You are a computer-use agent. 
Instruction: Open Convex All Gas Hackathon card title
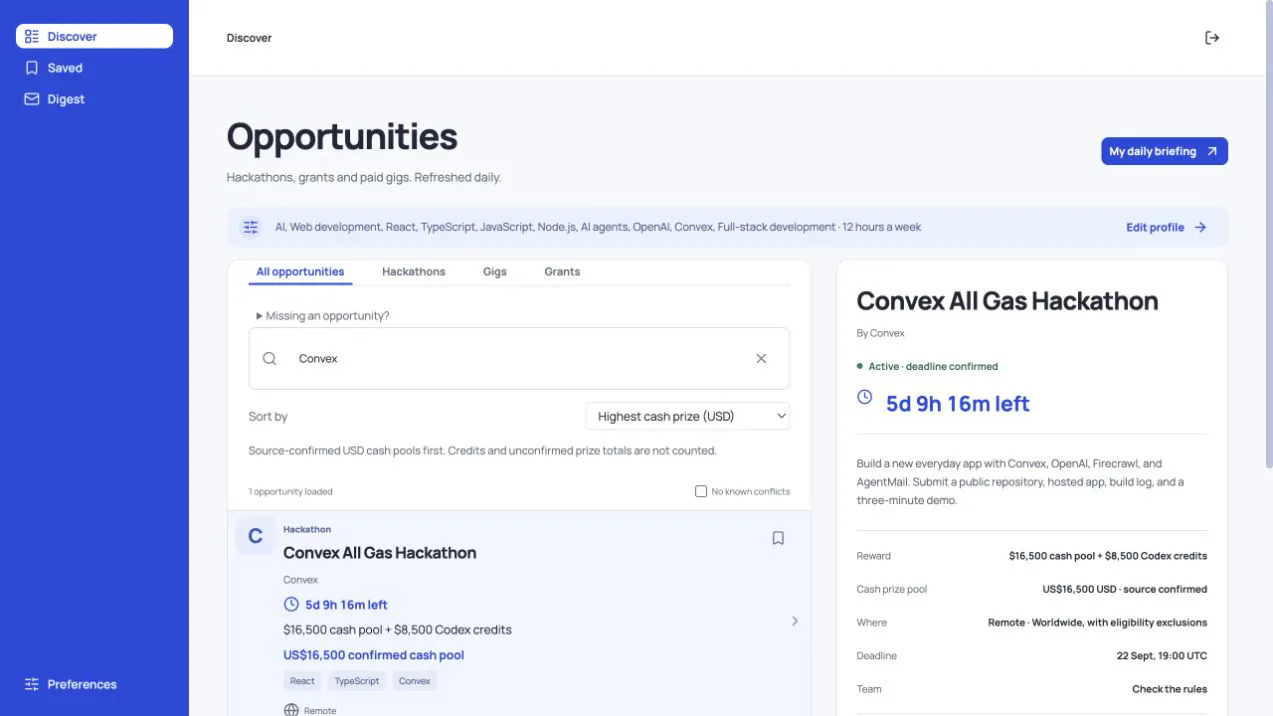(x=380, y=553)
